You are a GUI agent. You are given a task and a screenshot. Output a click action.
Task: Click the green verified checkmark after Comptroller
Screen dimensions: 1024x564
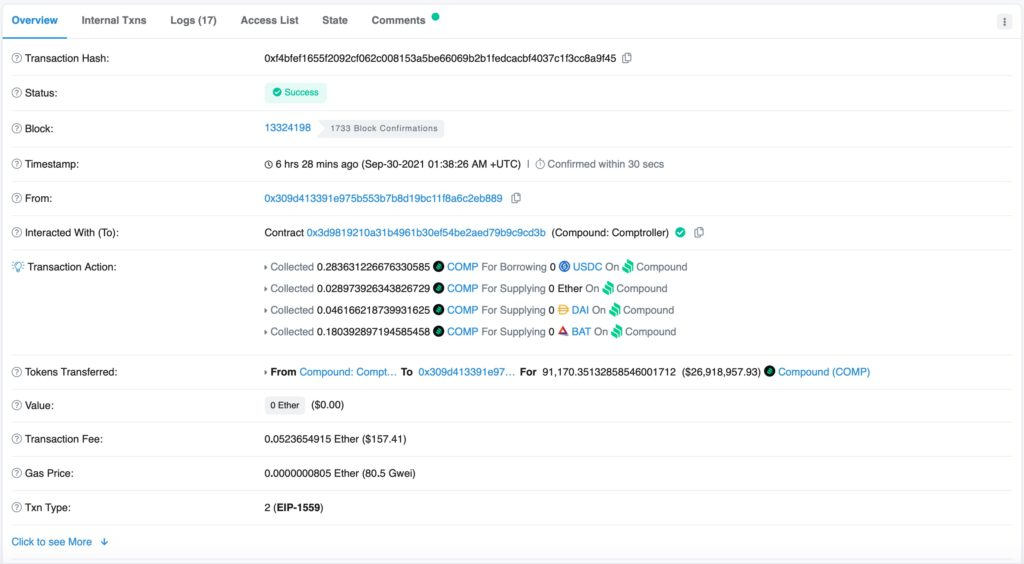click(x=680, y=232)
